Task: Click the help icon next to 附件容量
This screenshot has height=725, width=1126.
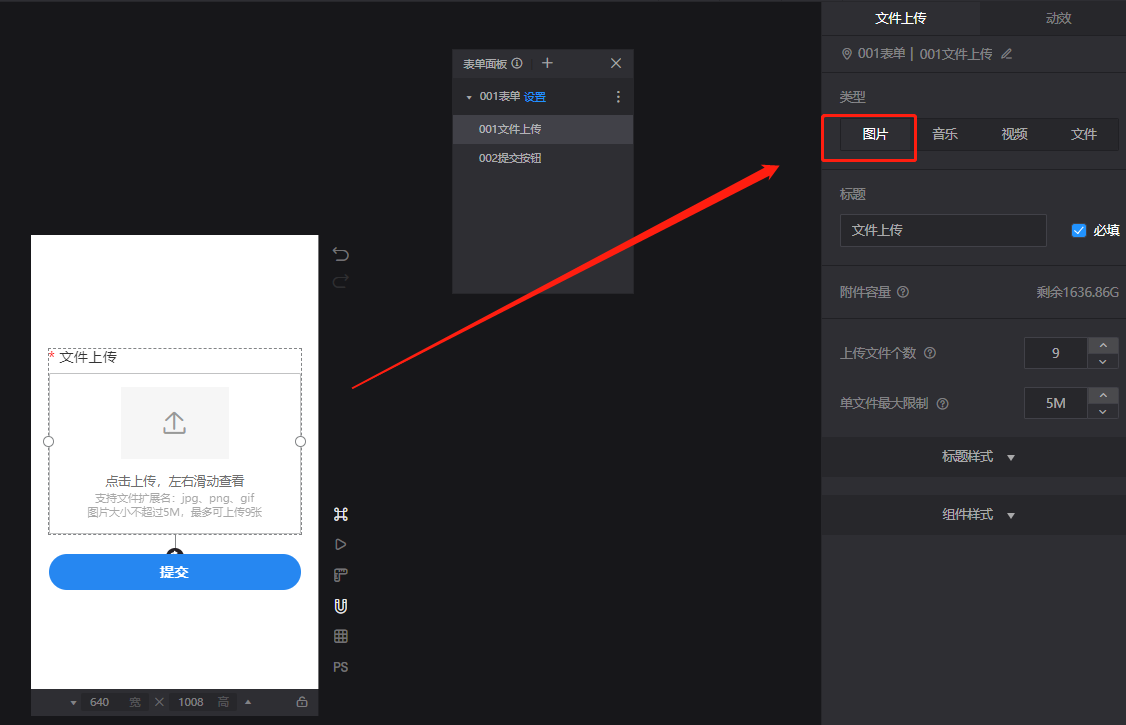Action: click(x=903, y=292)
